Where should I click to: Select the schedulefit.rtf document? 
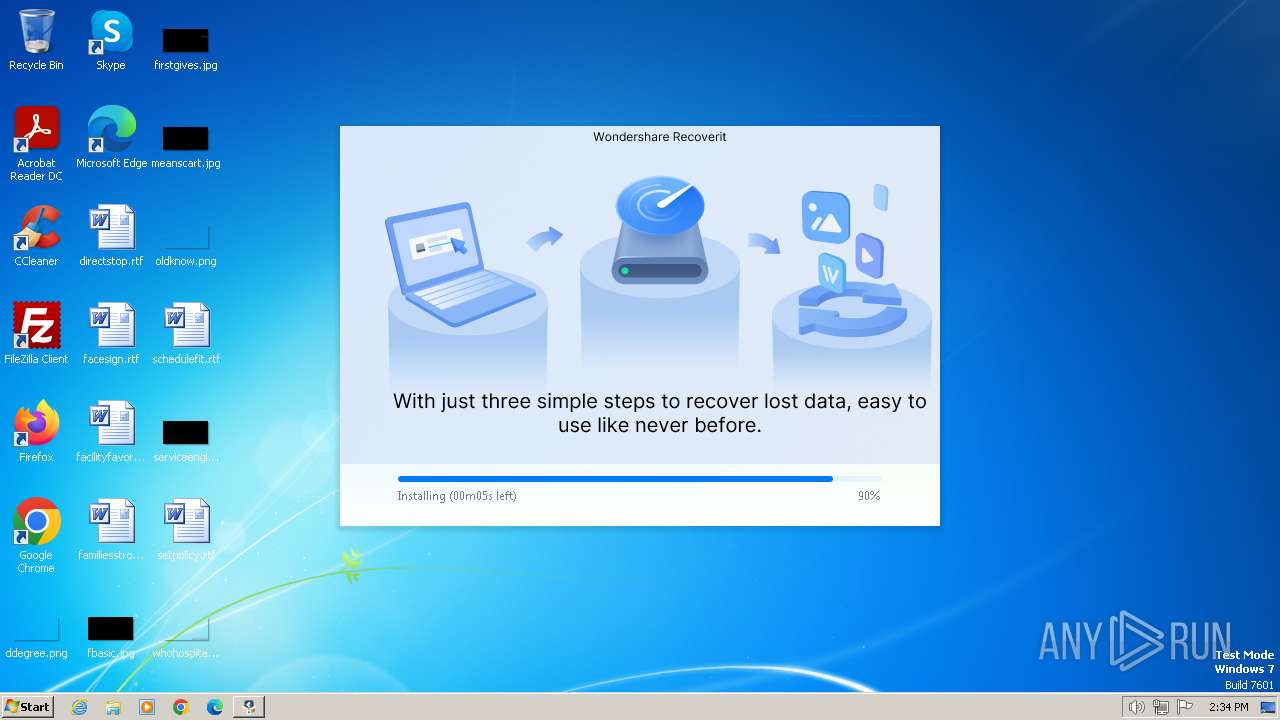pyautogui.click(x=186, y=334)
